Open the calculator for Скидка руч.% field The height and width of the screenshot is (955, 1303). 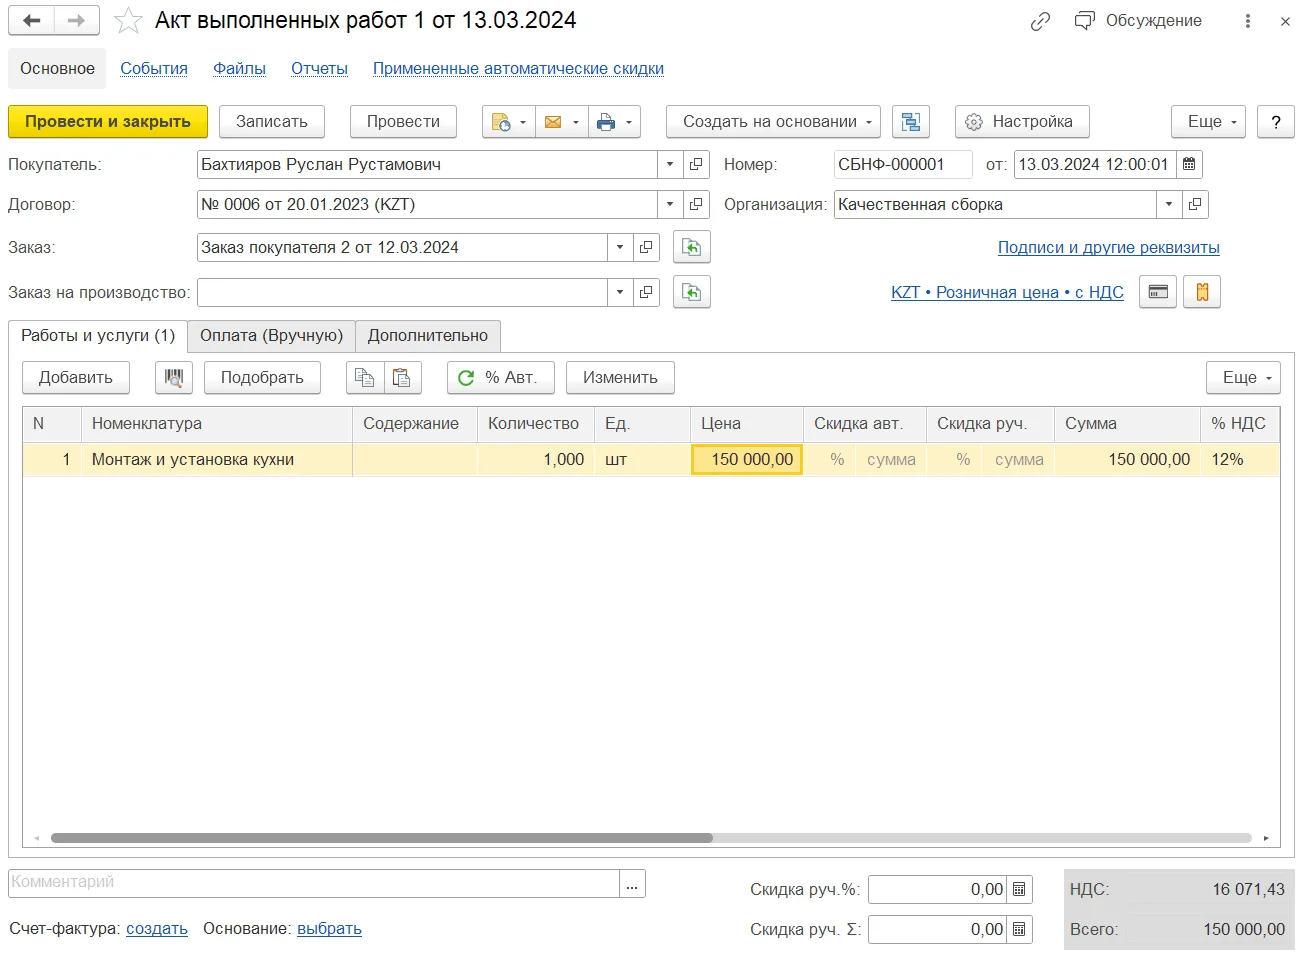tap(1019, 889)
